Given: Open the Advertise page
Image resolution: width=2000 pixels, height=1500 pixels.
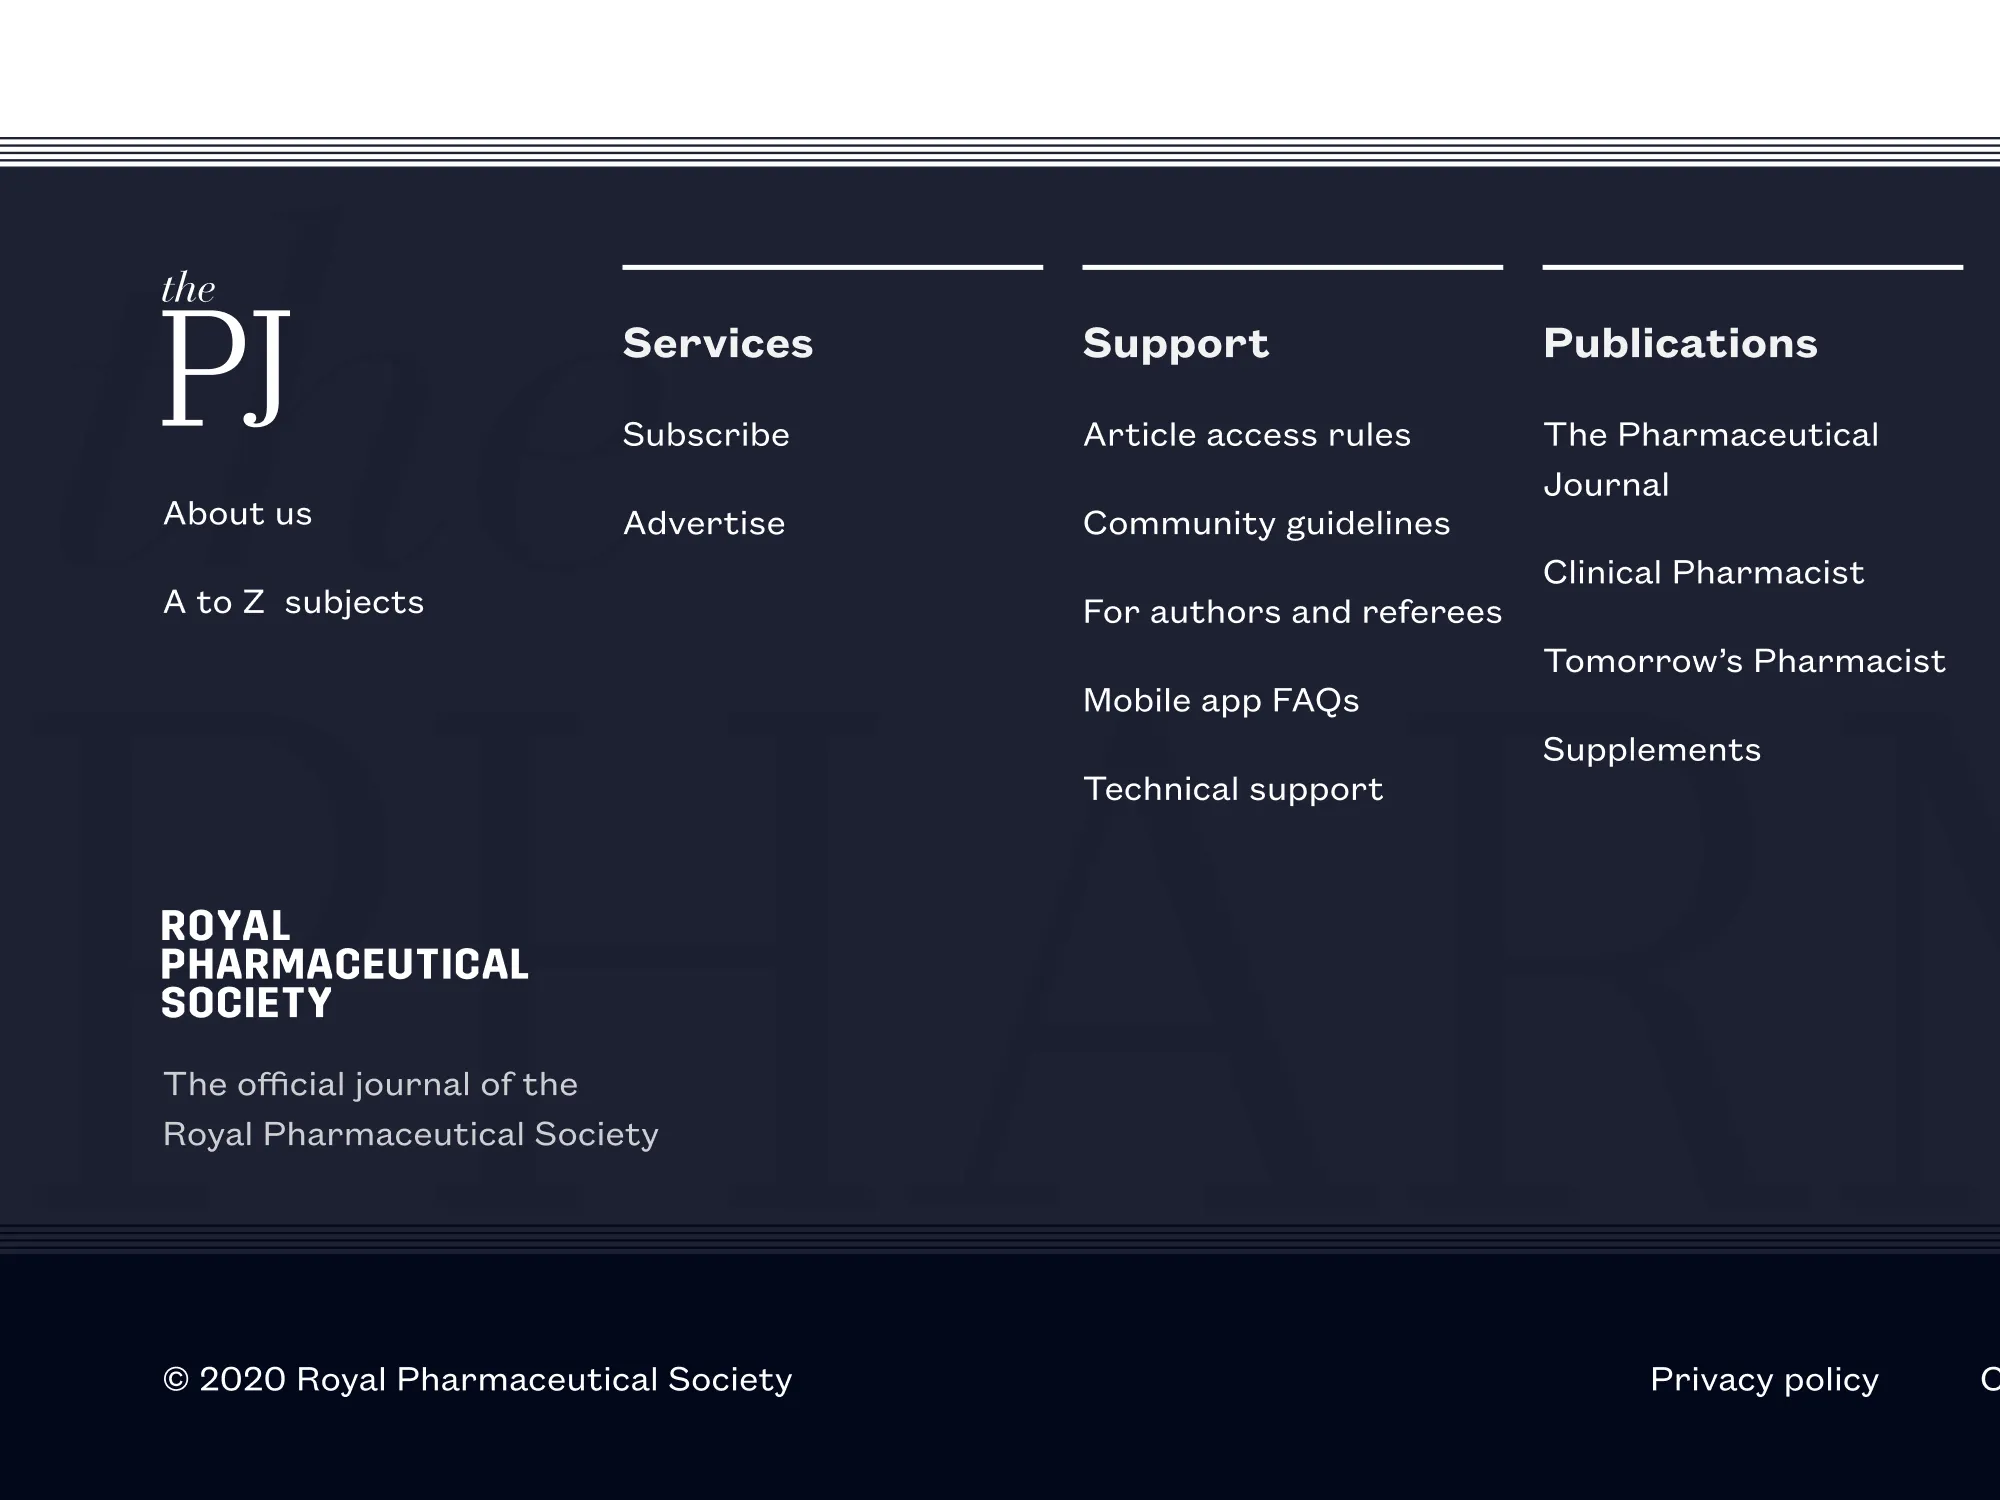Looking at the screenshot, I should click(x=704, y=523).
